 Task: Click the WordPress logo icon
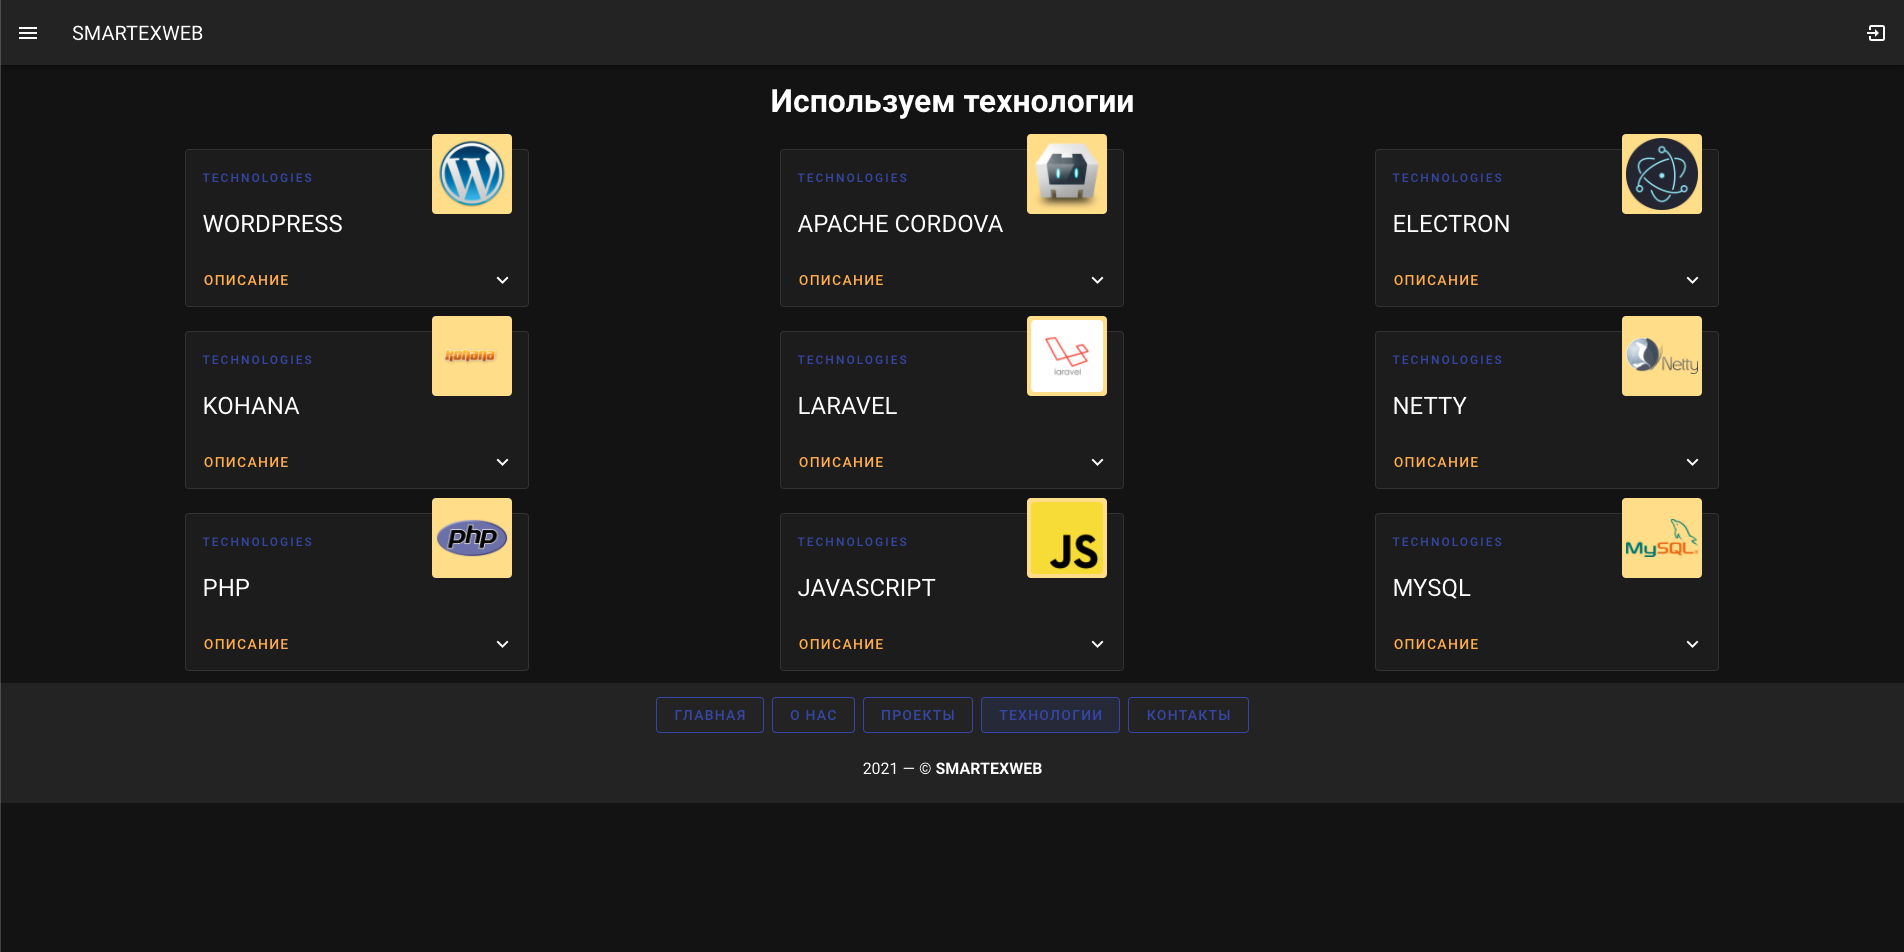471,173
